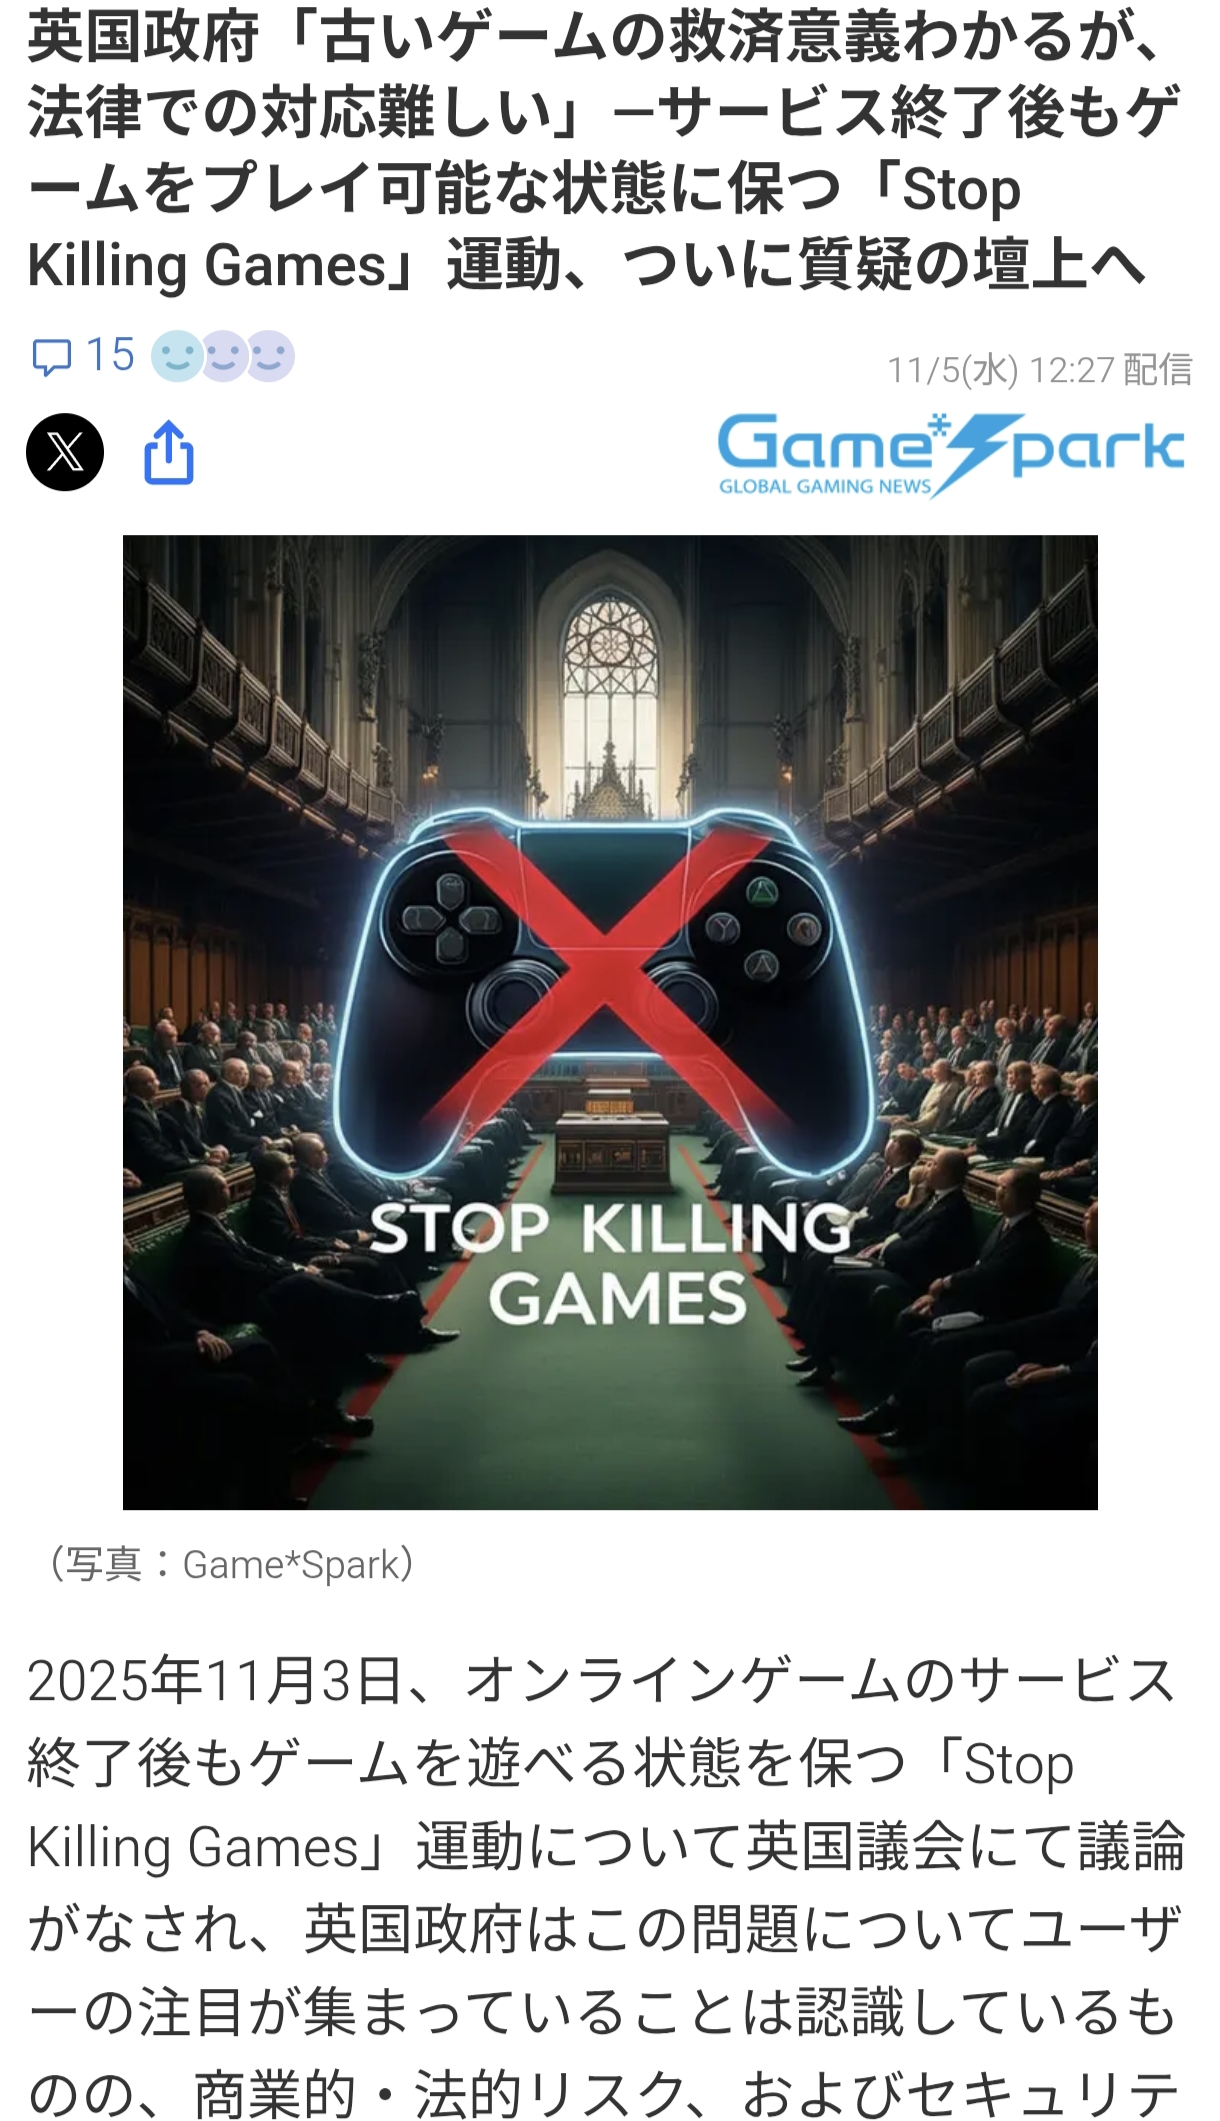This screenshot has height=2121, width=1220.
Task: Tap the 11/5(水) 12:27 配信 timestamp
Action: 1039,370
